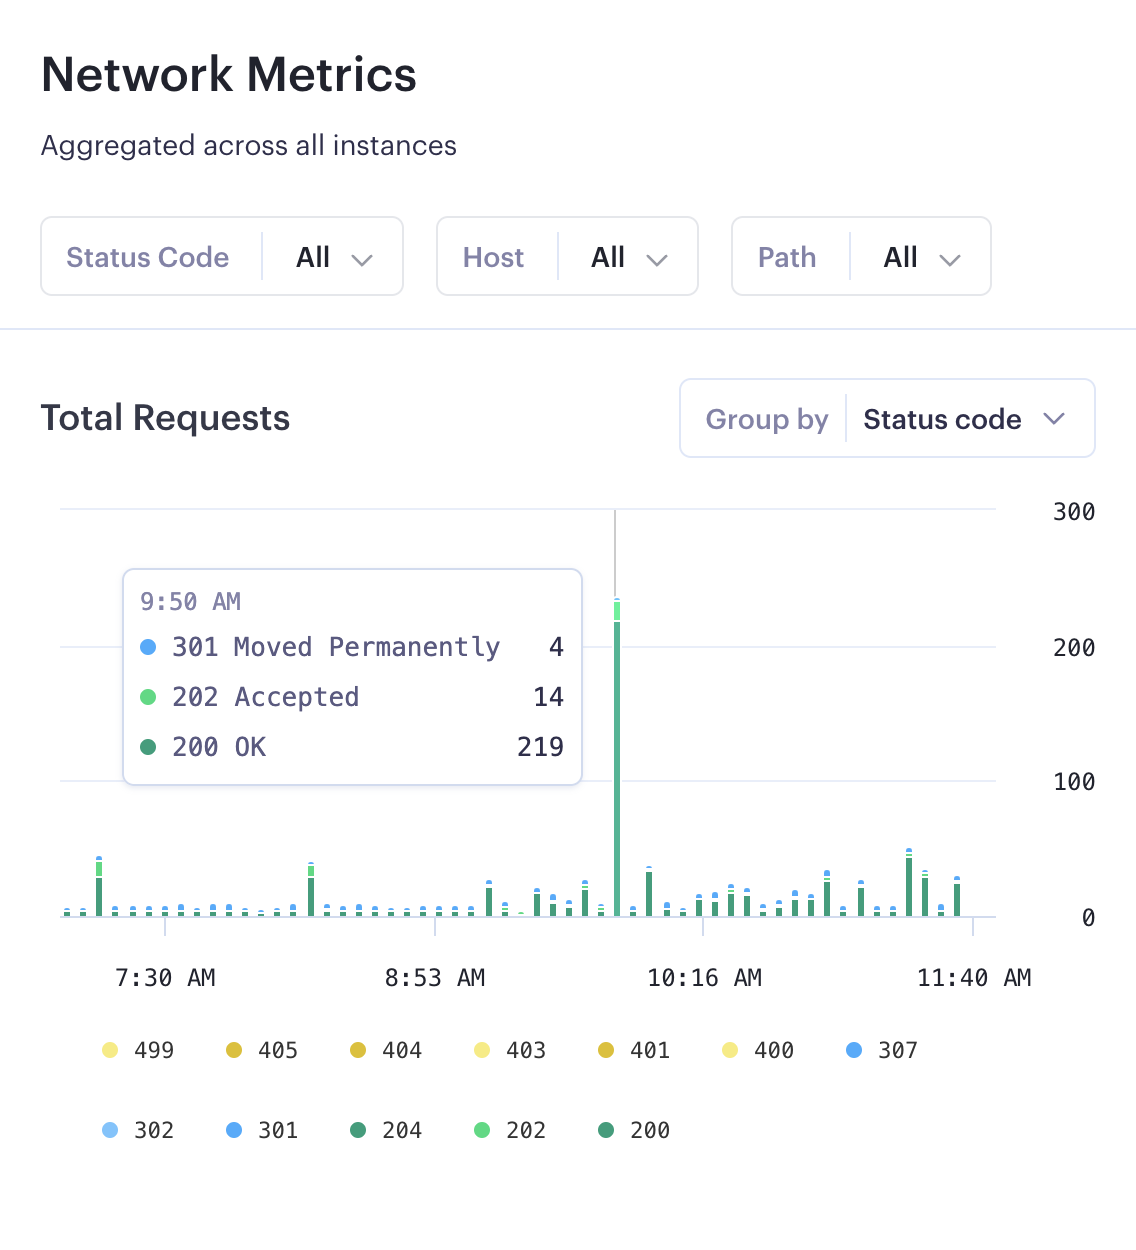1136x1250 pixels.
Task: Click the 405 legend marker
Action: click(233, 1050)
